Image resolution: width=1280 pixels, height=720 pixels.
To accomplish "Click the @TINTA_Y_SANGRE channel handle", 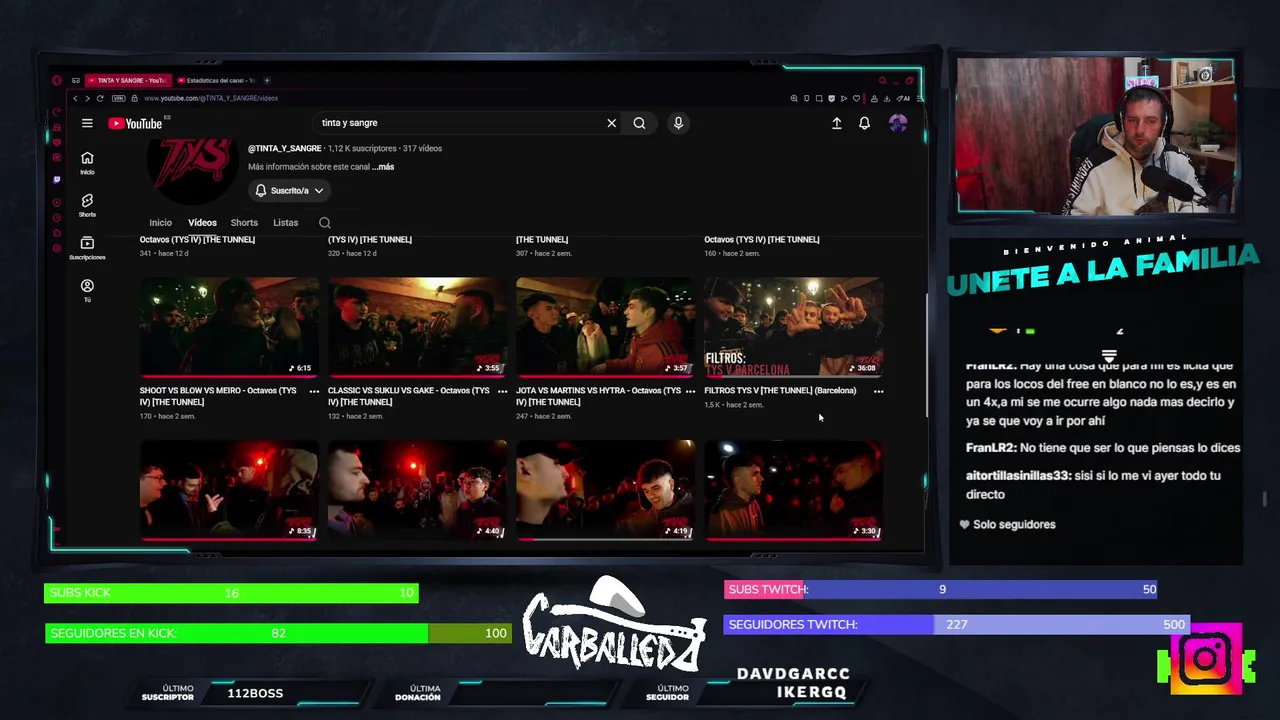I will (285, 148).
